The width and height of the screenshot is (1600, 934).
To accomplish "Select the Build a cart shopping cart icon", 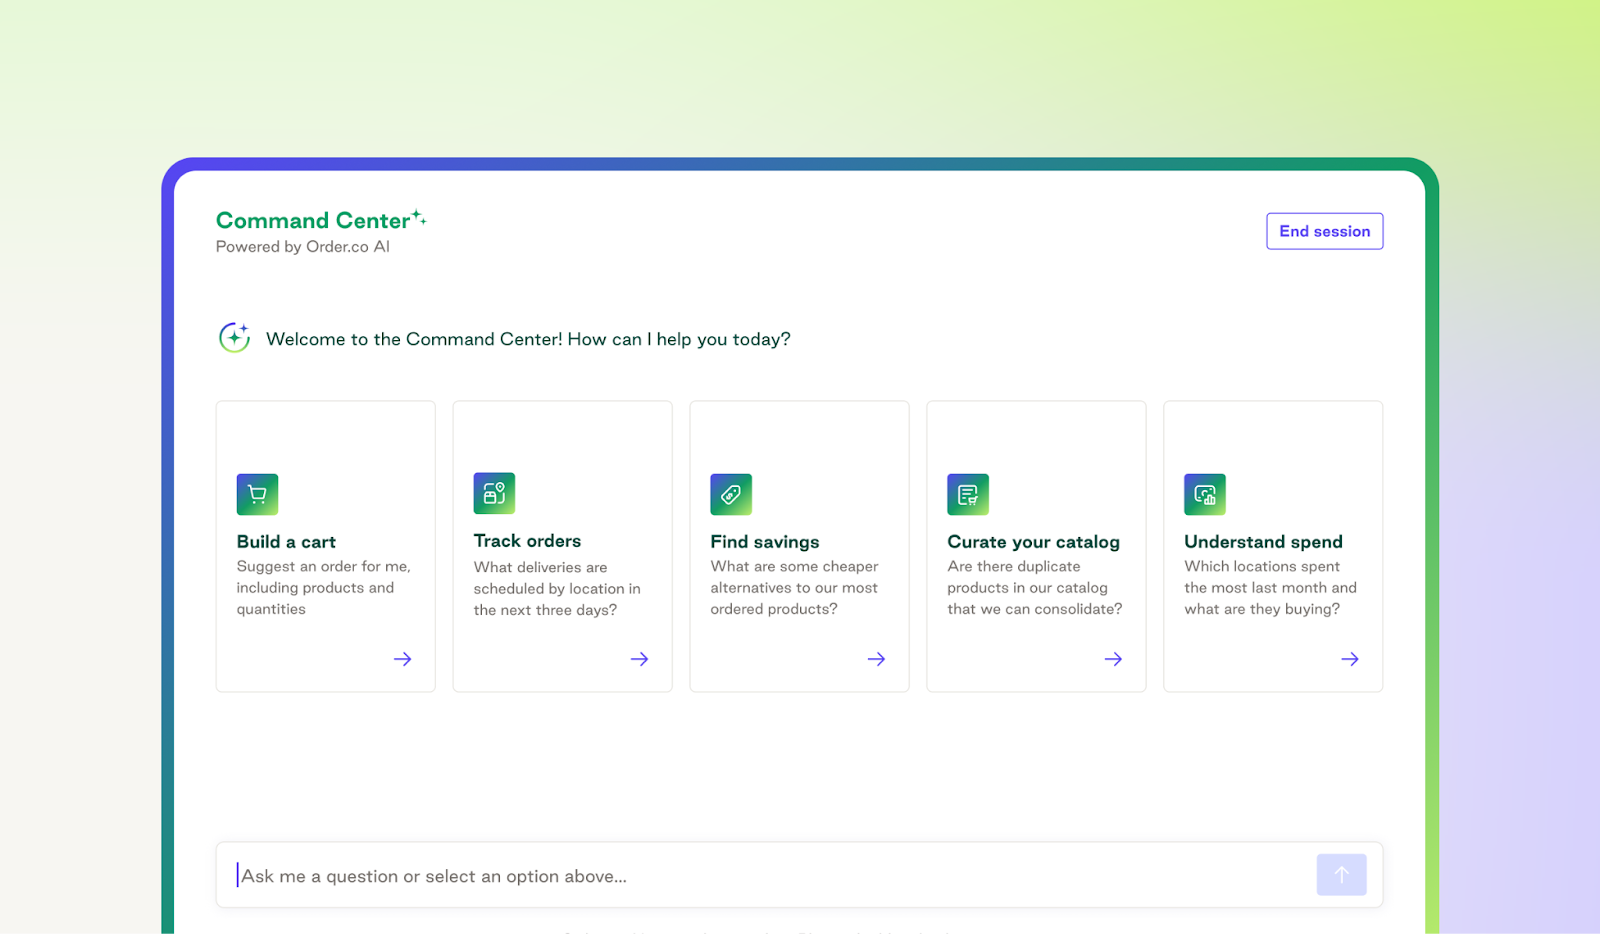I will tap(257, 493).
